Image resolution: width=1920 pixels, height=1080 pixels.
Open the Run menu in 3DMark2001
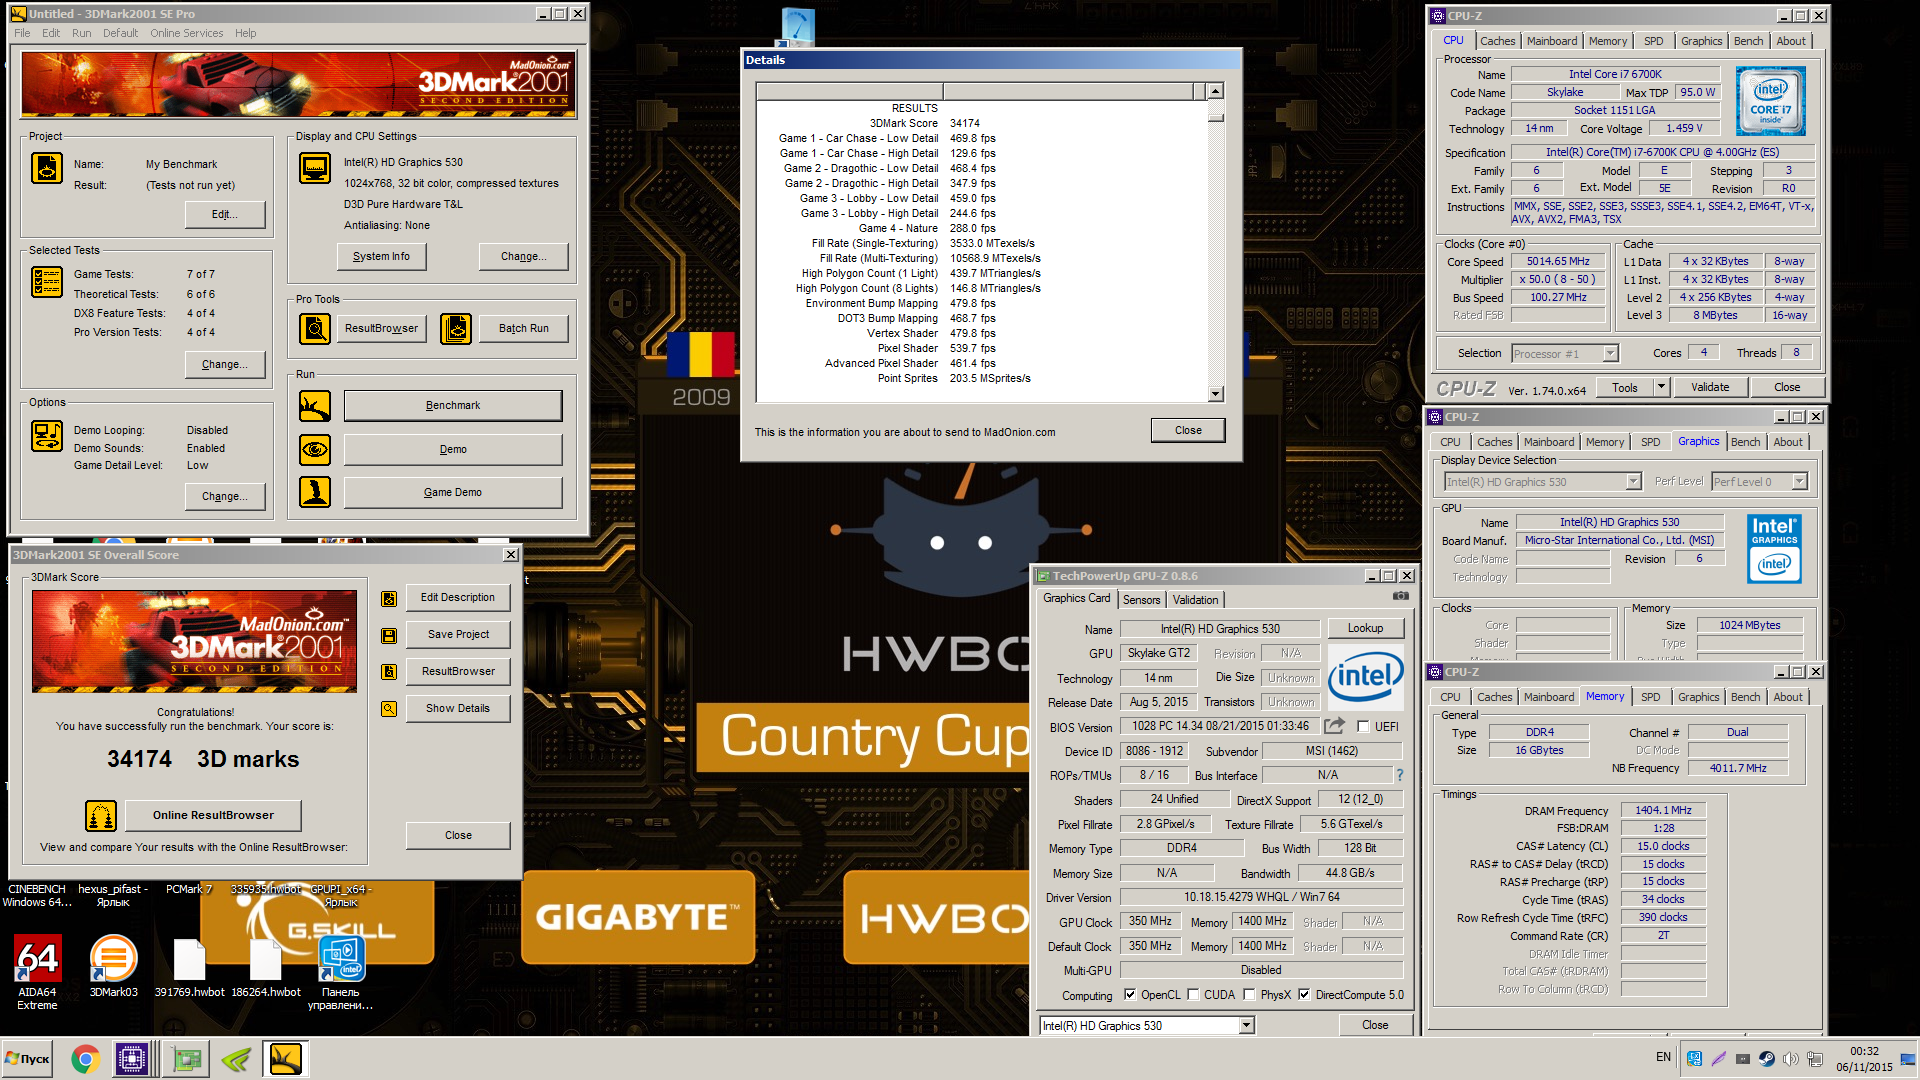click(x=82, y=33)
